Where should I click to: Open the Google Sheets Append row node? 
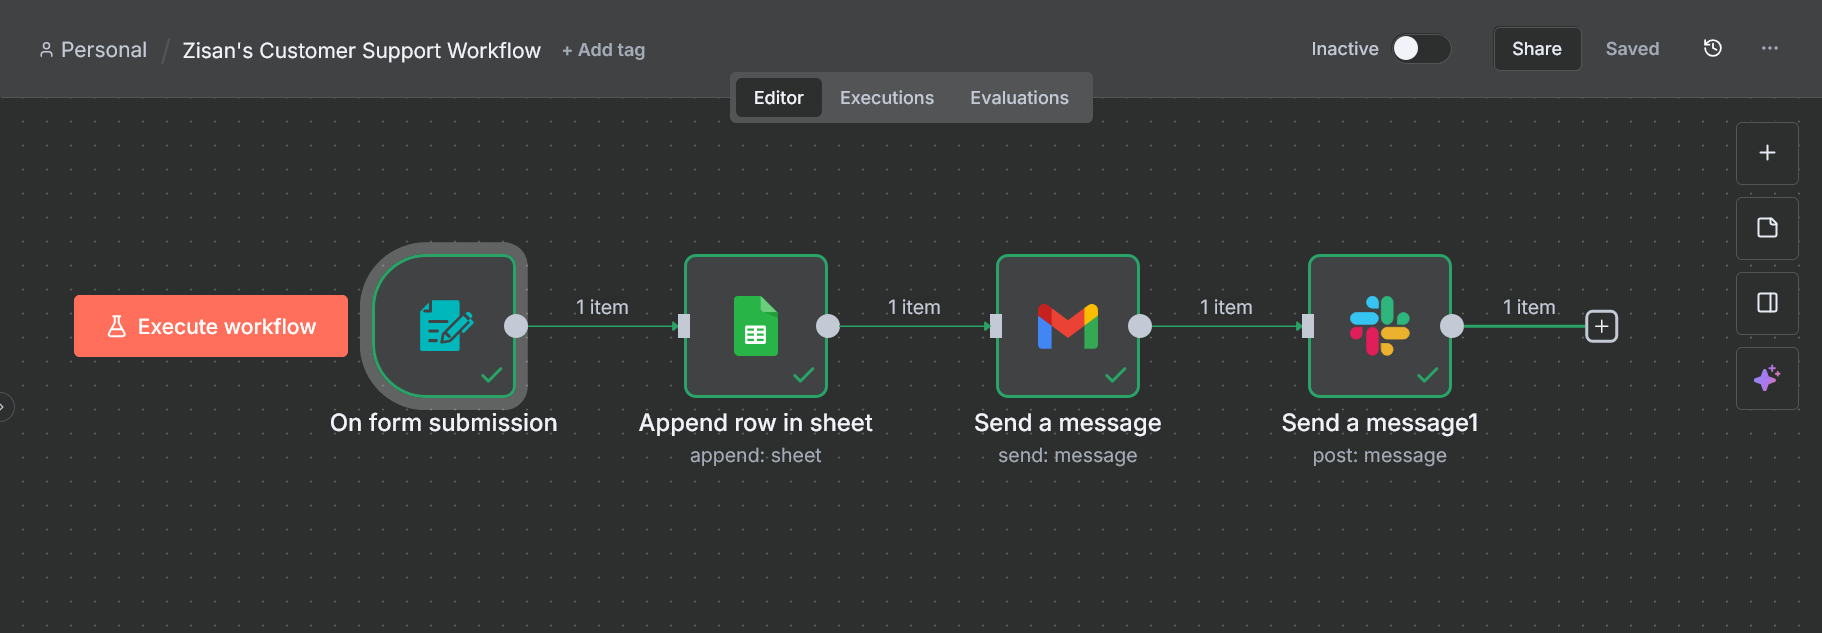coord(756,326)
